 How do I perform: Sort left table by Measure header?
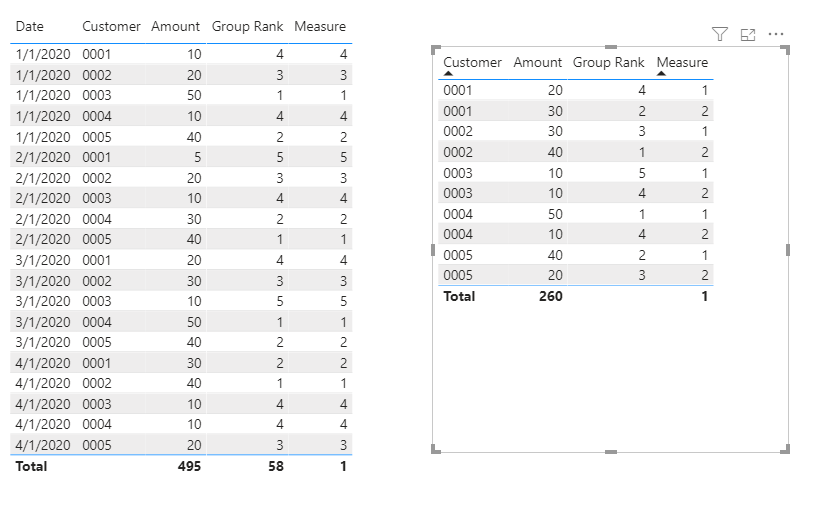click(320, 26)
